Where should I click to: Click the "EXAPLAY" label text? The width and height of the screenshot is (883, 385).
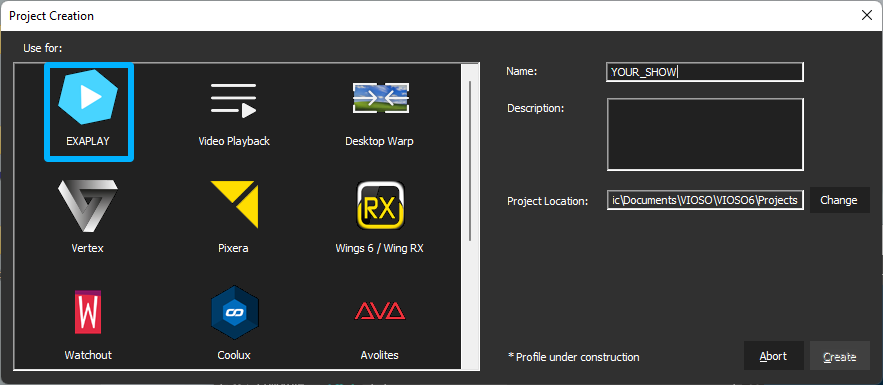[x=88, y=141]
